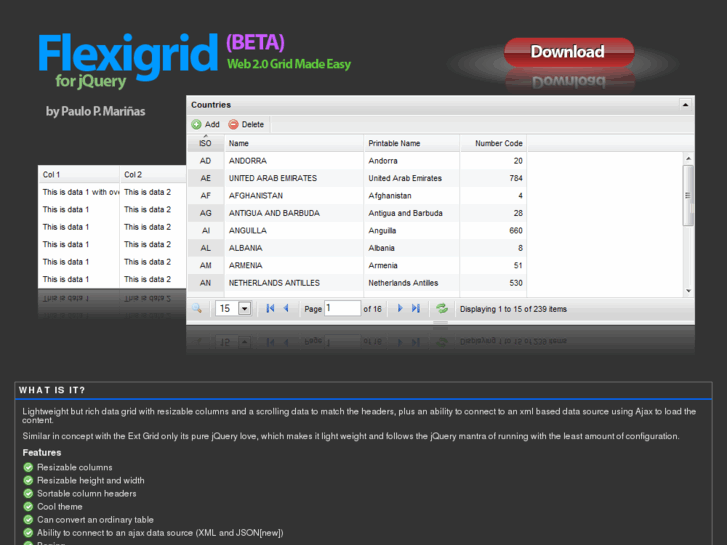Jump to the last page icon

point(416,308)
